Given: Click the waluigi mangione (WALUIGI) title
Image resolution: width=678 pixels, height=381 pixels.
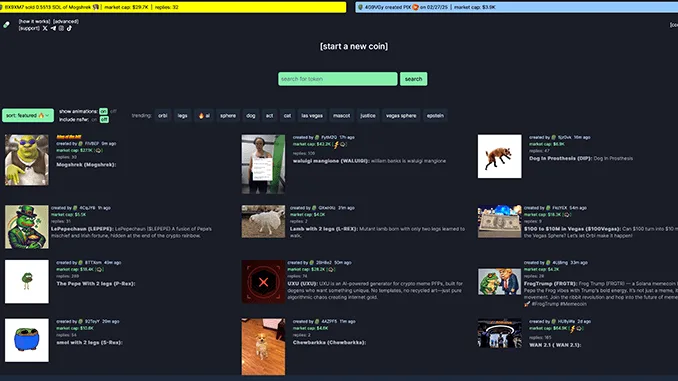Looking at the screenshot, I should [331, 161].
